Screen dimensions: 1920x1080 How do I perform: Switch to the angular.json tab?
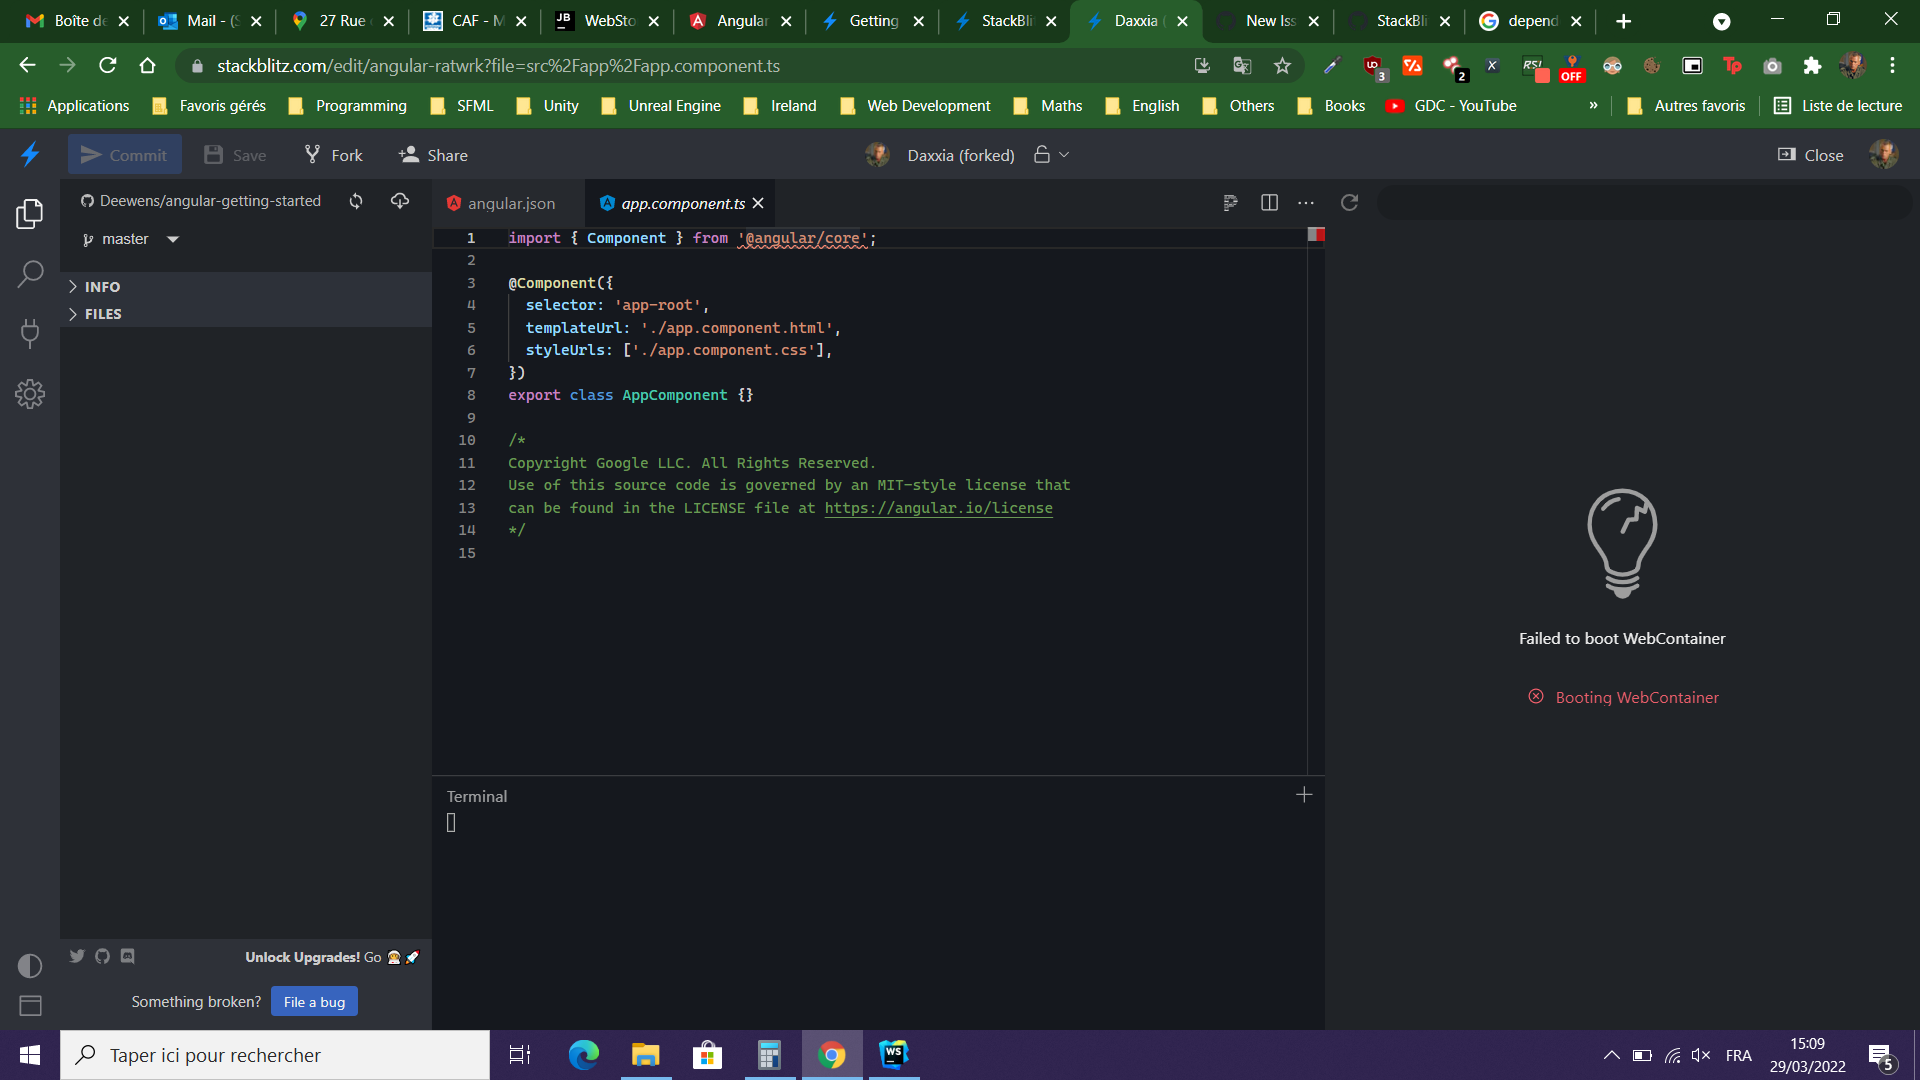(x=510, y=202)
